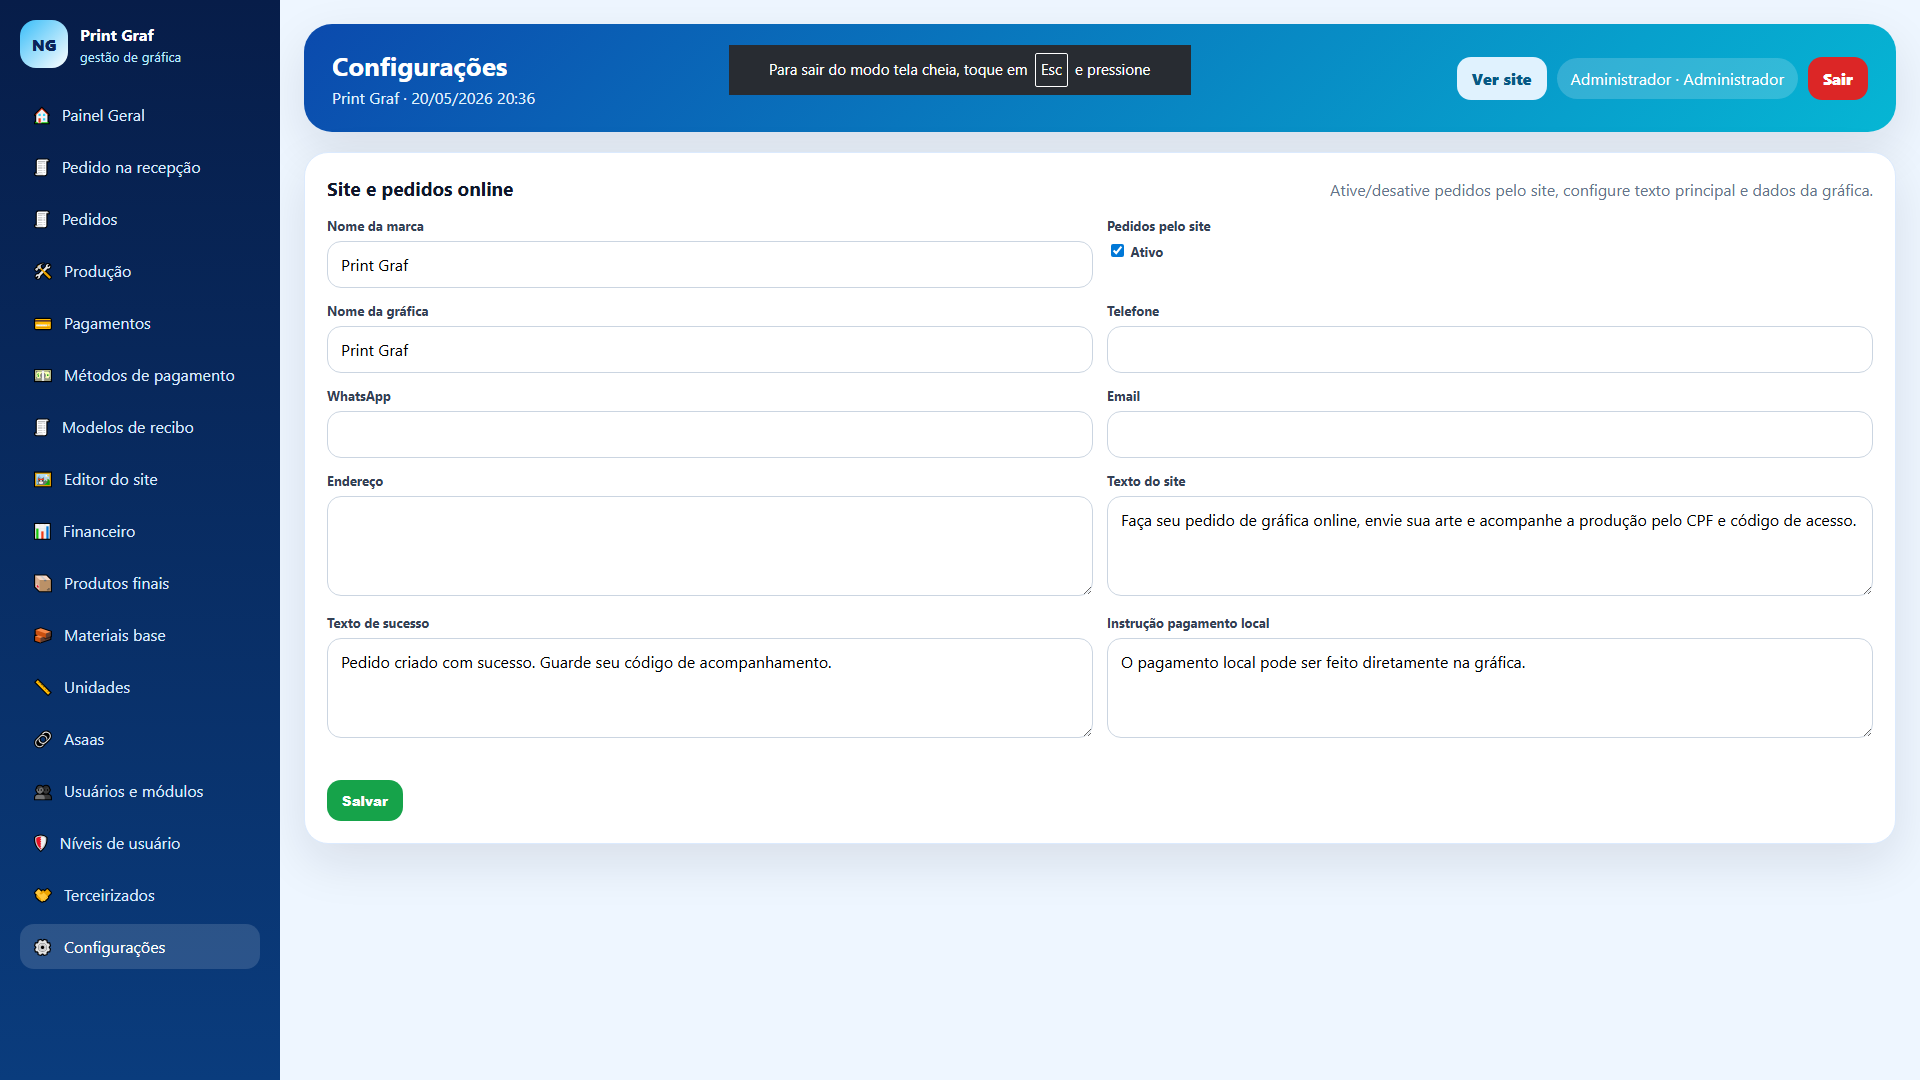This screenshot has height=1080, width=1920.
Task: Click the Níveis de usuário shield icon
Action: (41, 844)
